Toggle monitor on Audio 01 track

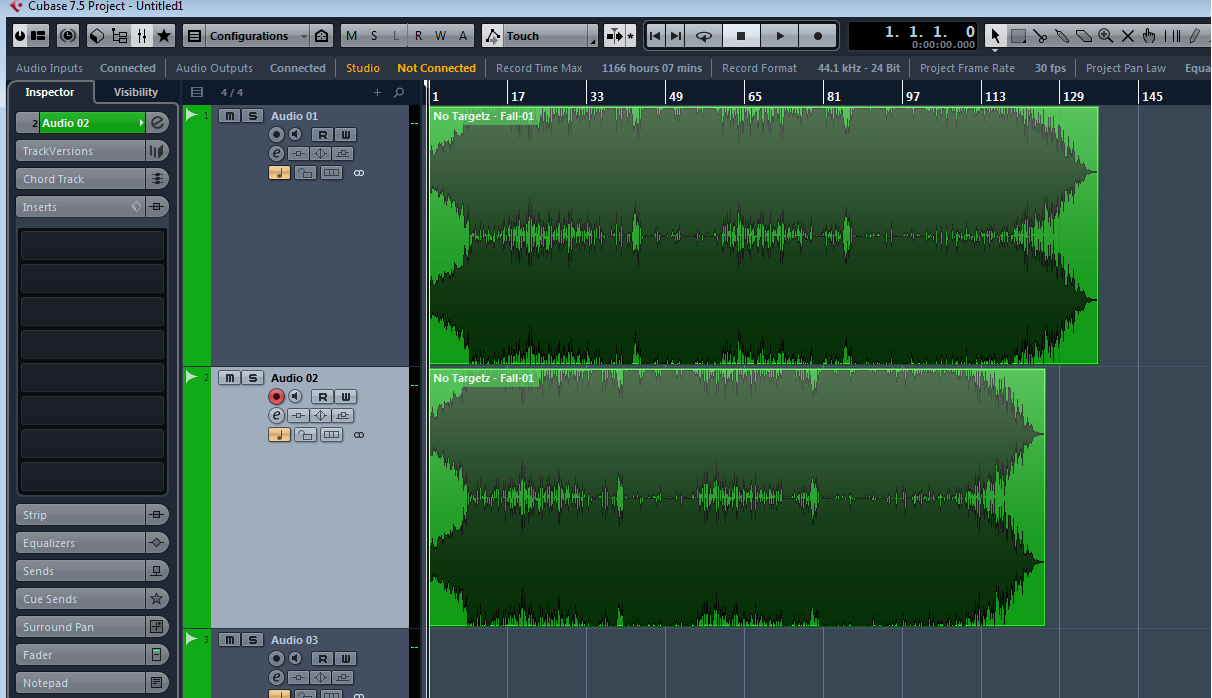[x=295, y=135]
